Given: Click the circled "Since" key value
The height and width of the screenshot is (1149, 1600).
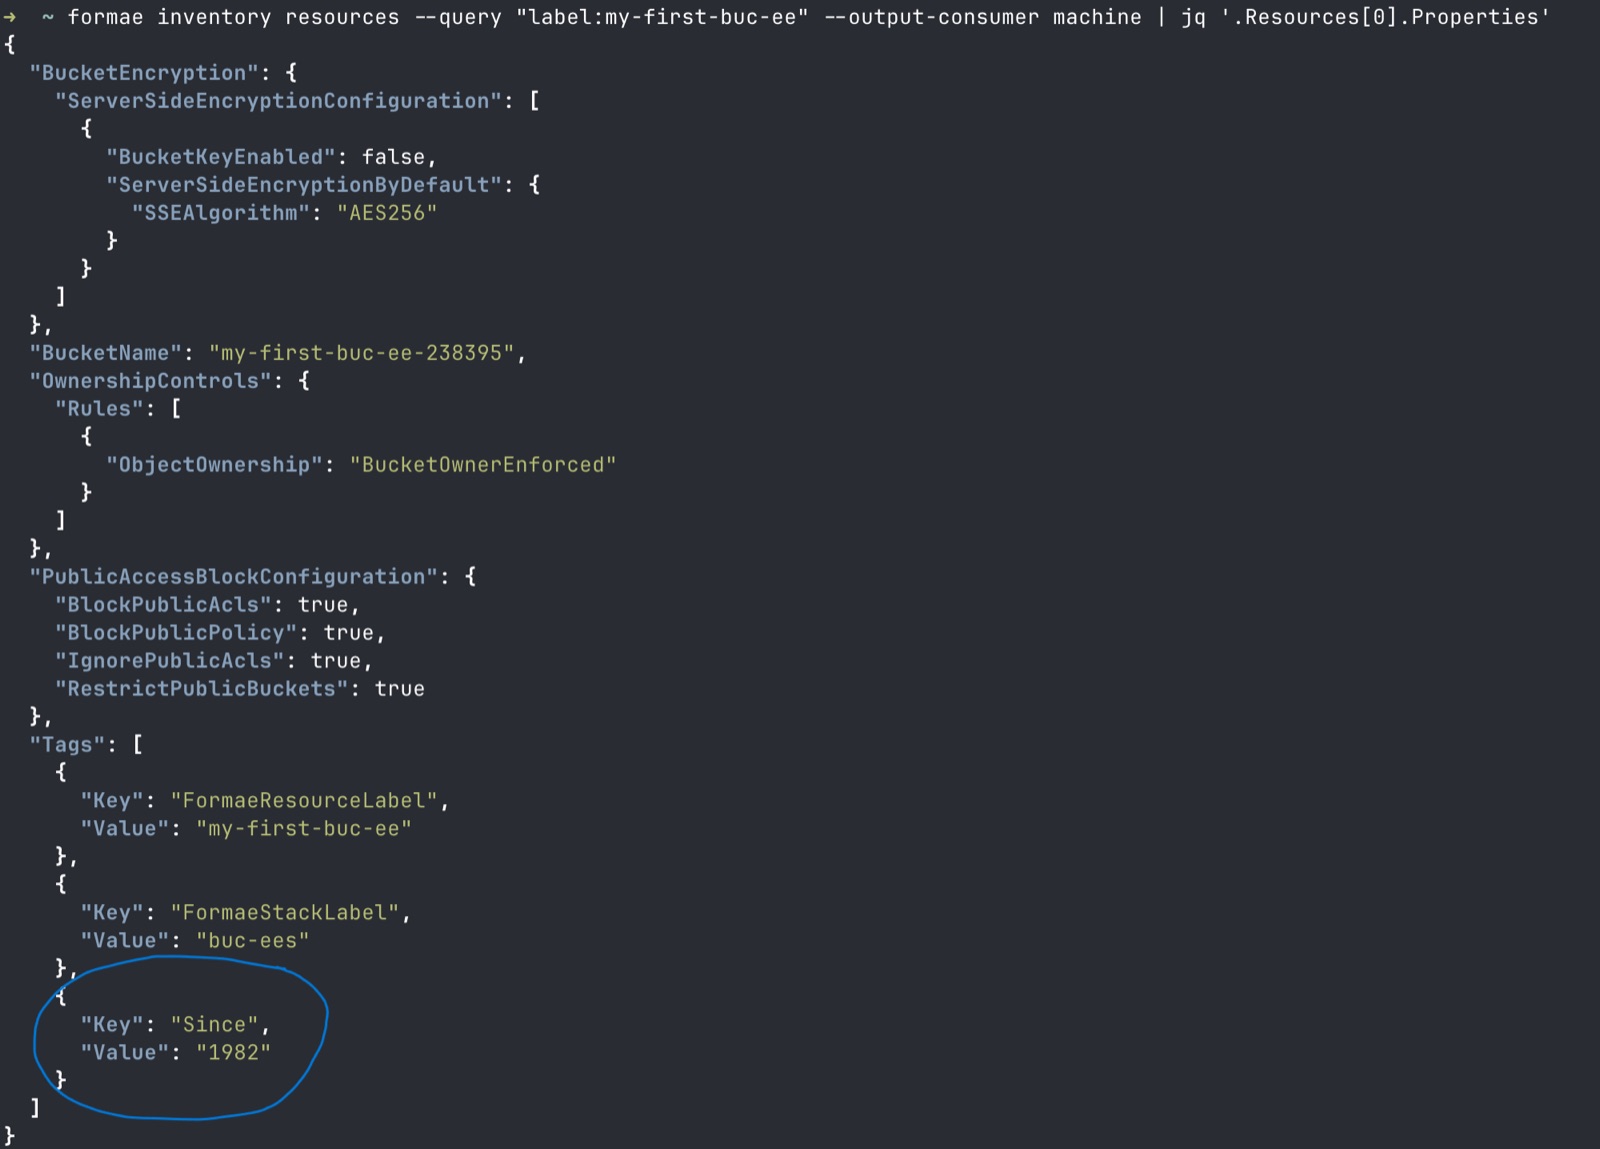Looking at the screenshot, I should click(x=214, y=1025).
